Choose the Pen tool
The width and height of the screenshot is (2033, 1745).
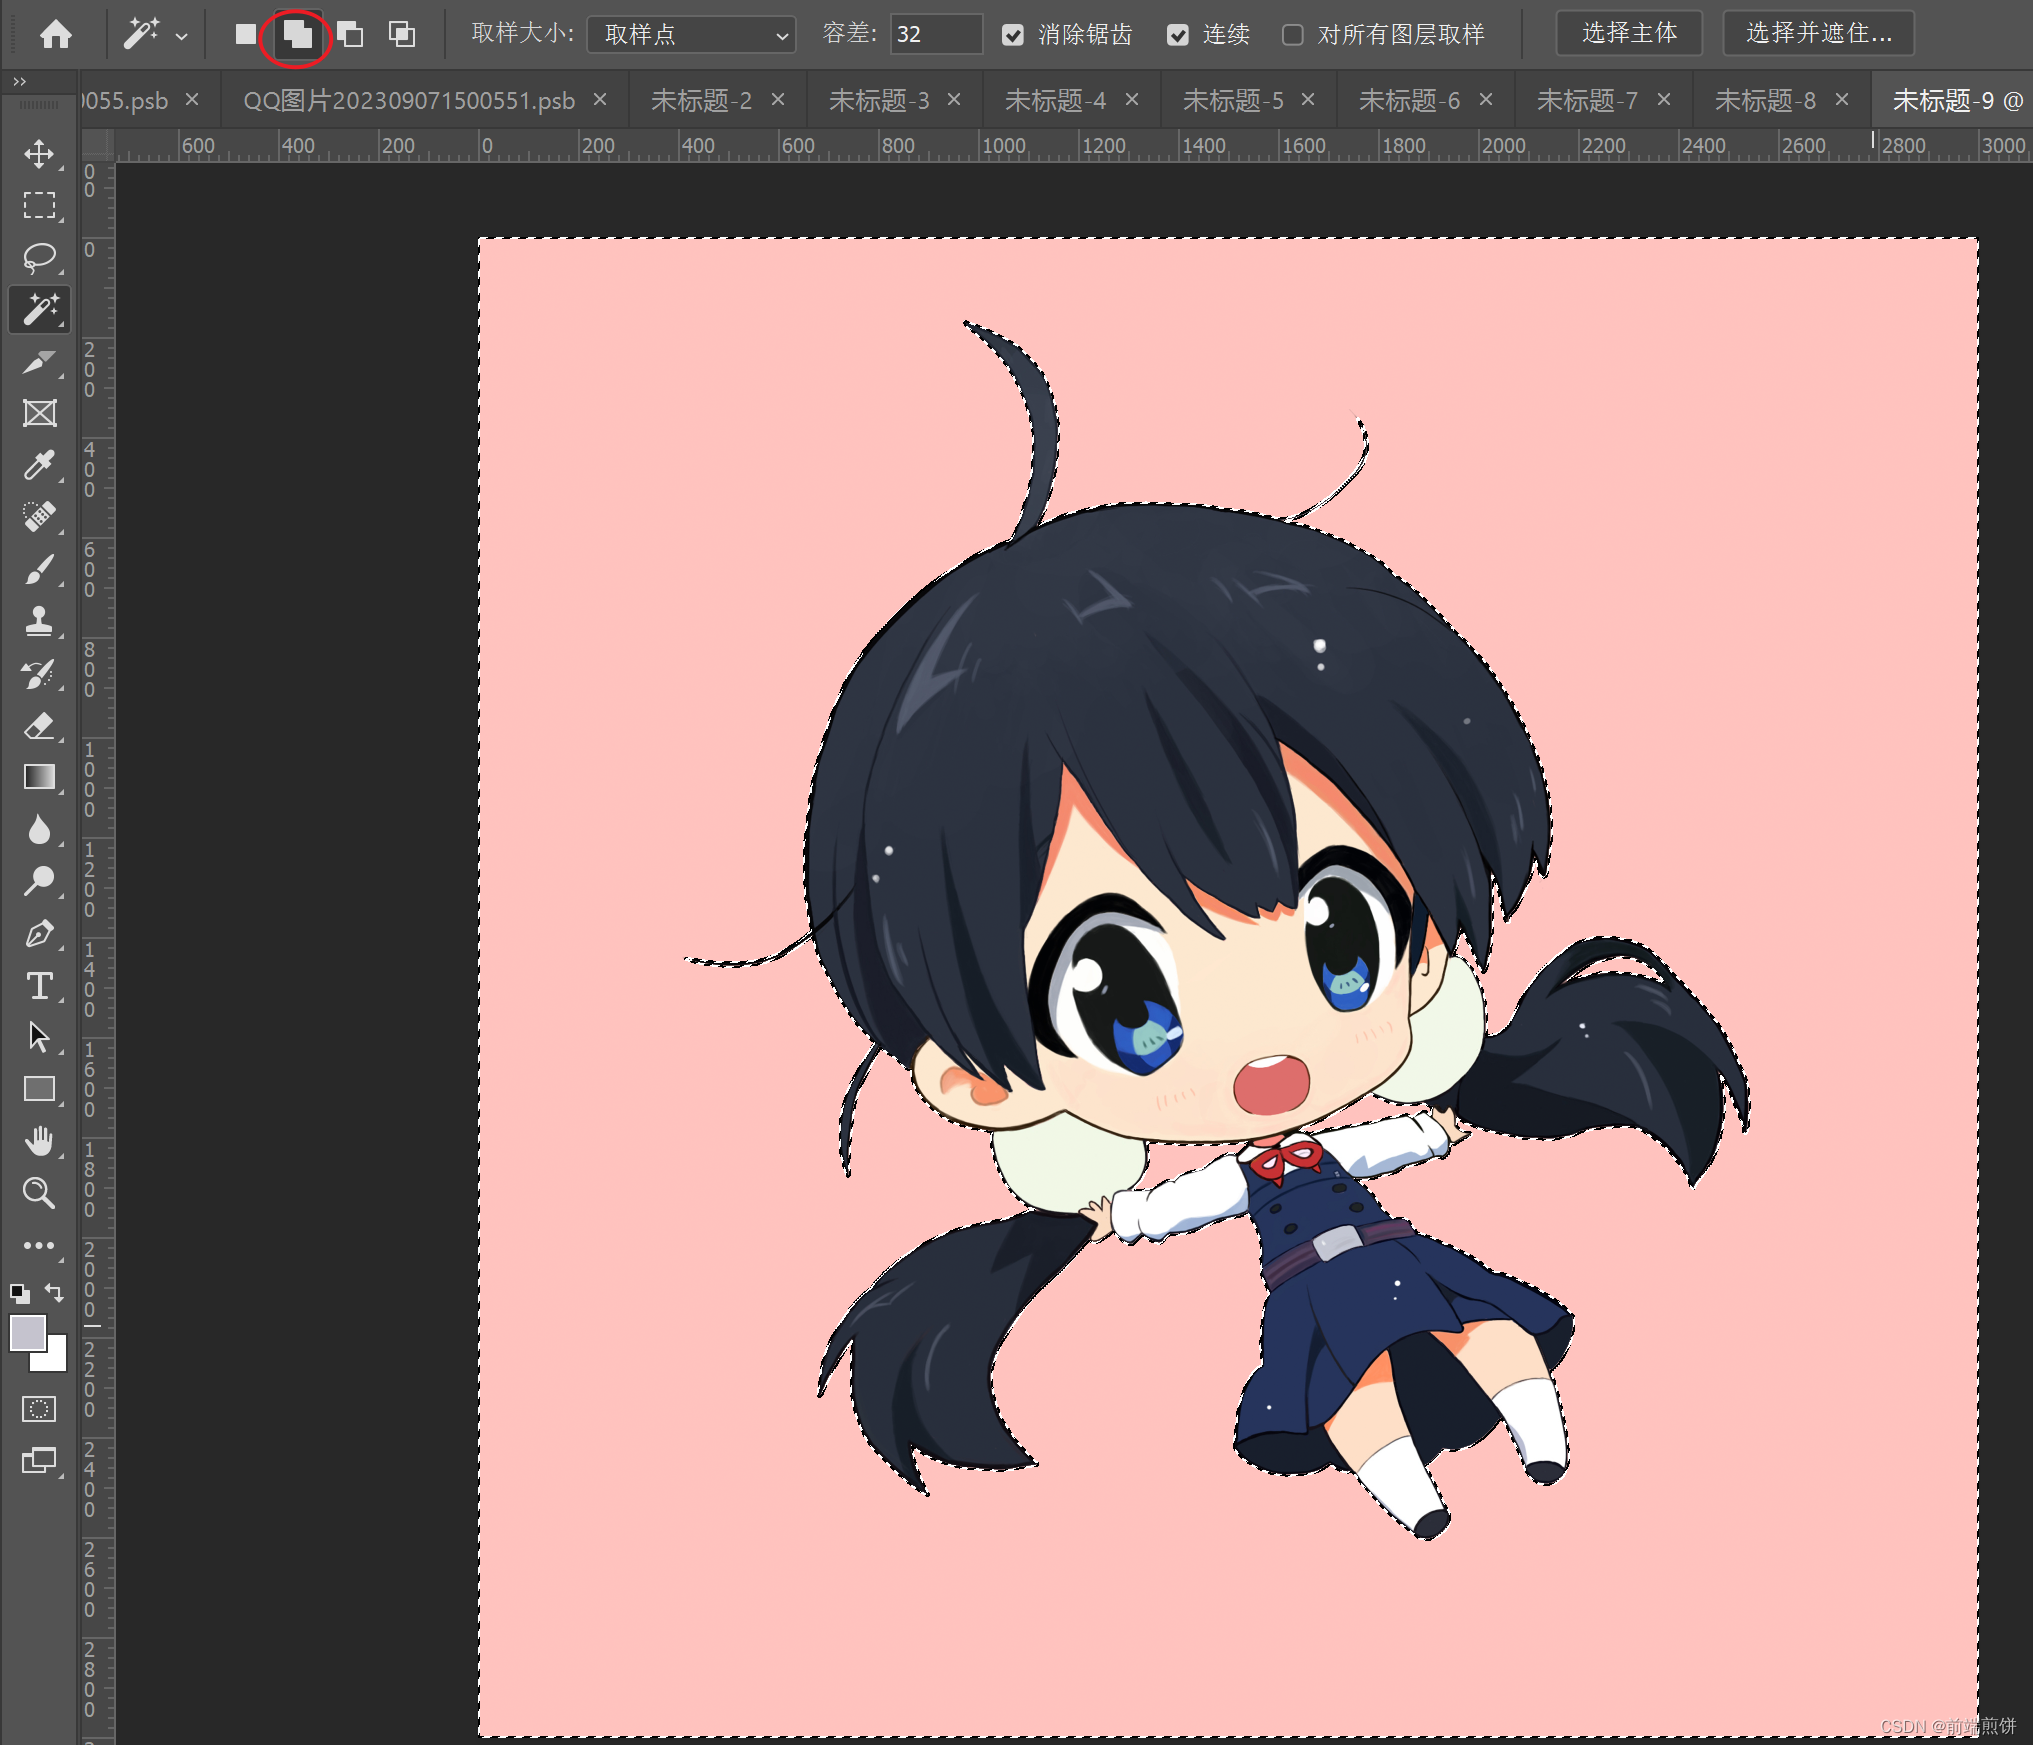[39, 934]
